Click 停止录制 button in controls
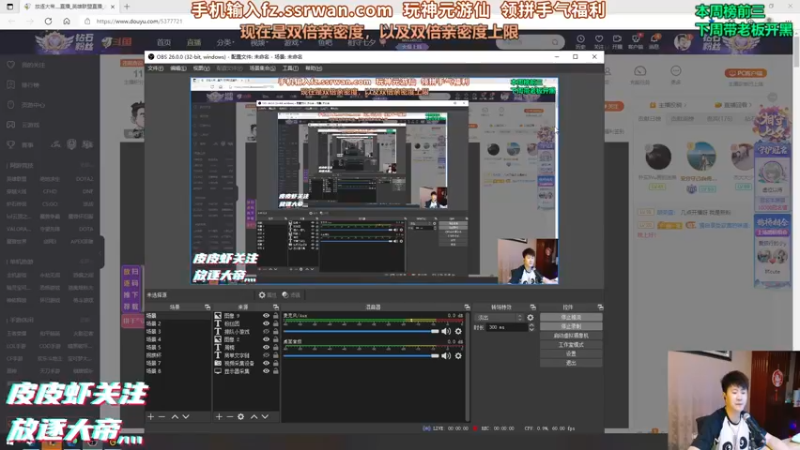The height and width of the screenshot is (450, 800). coord(571,327)
